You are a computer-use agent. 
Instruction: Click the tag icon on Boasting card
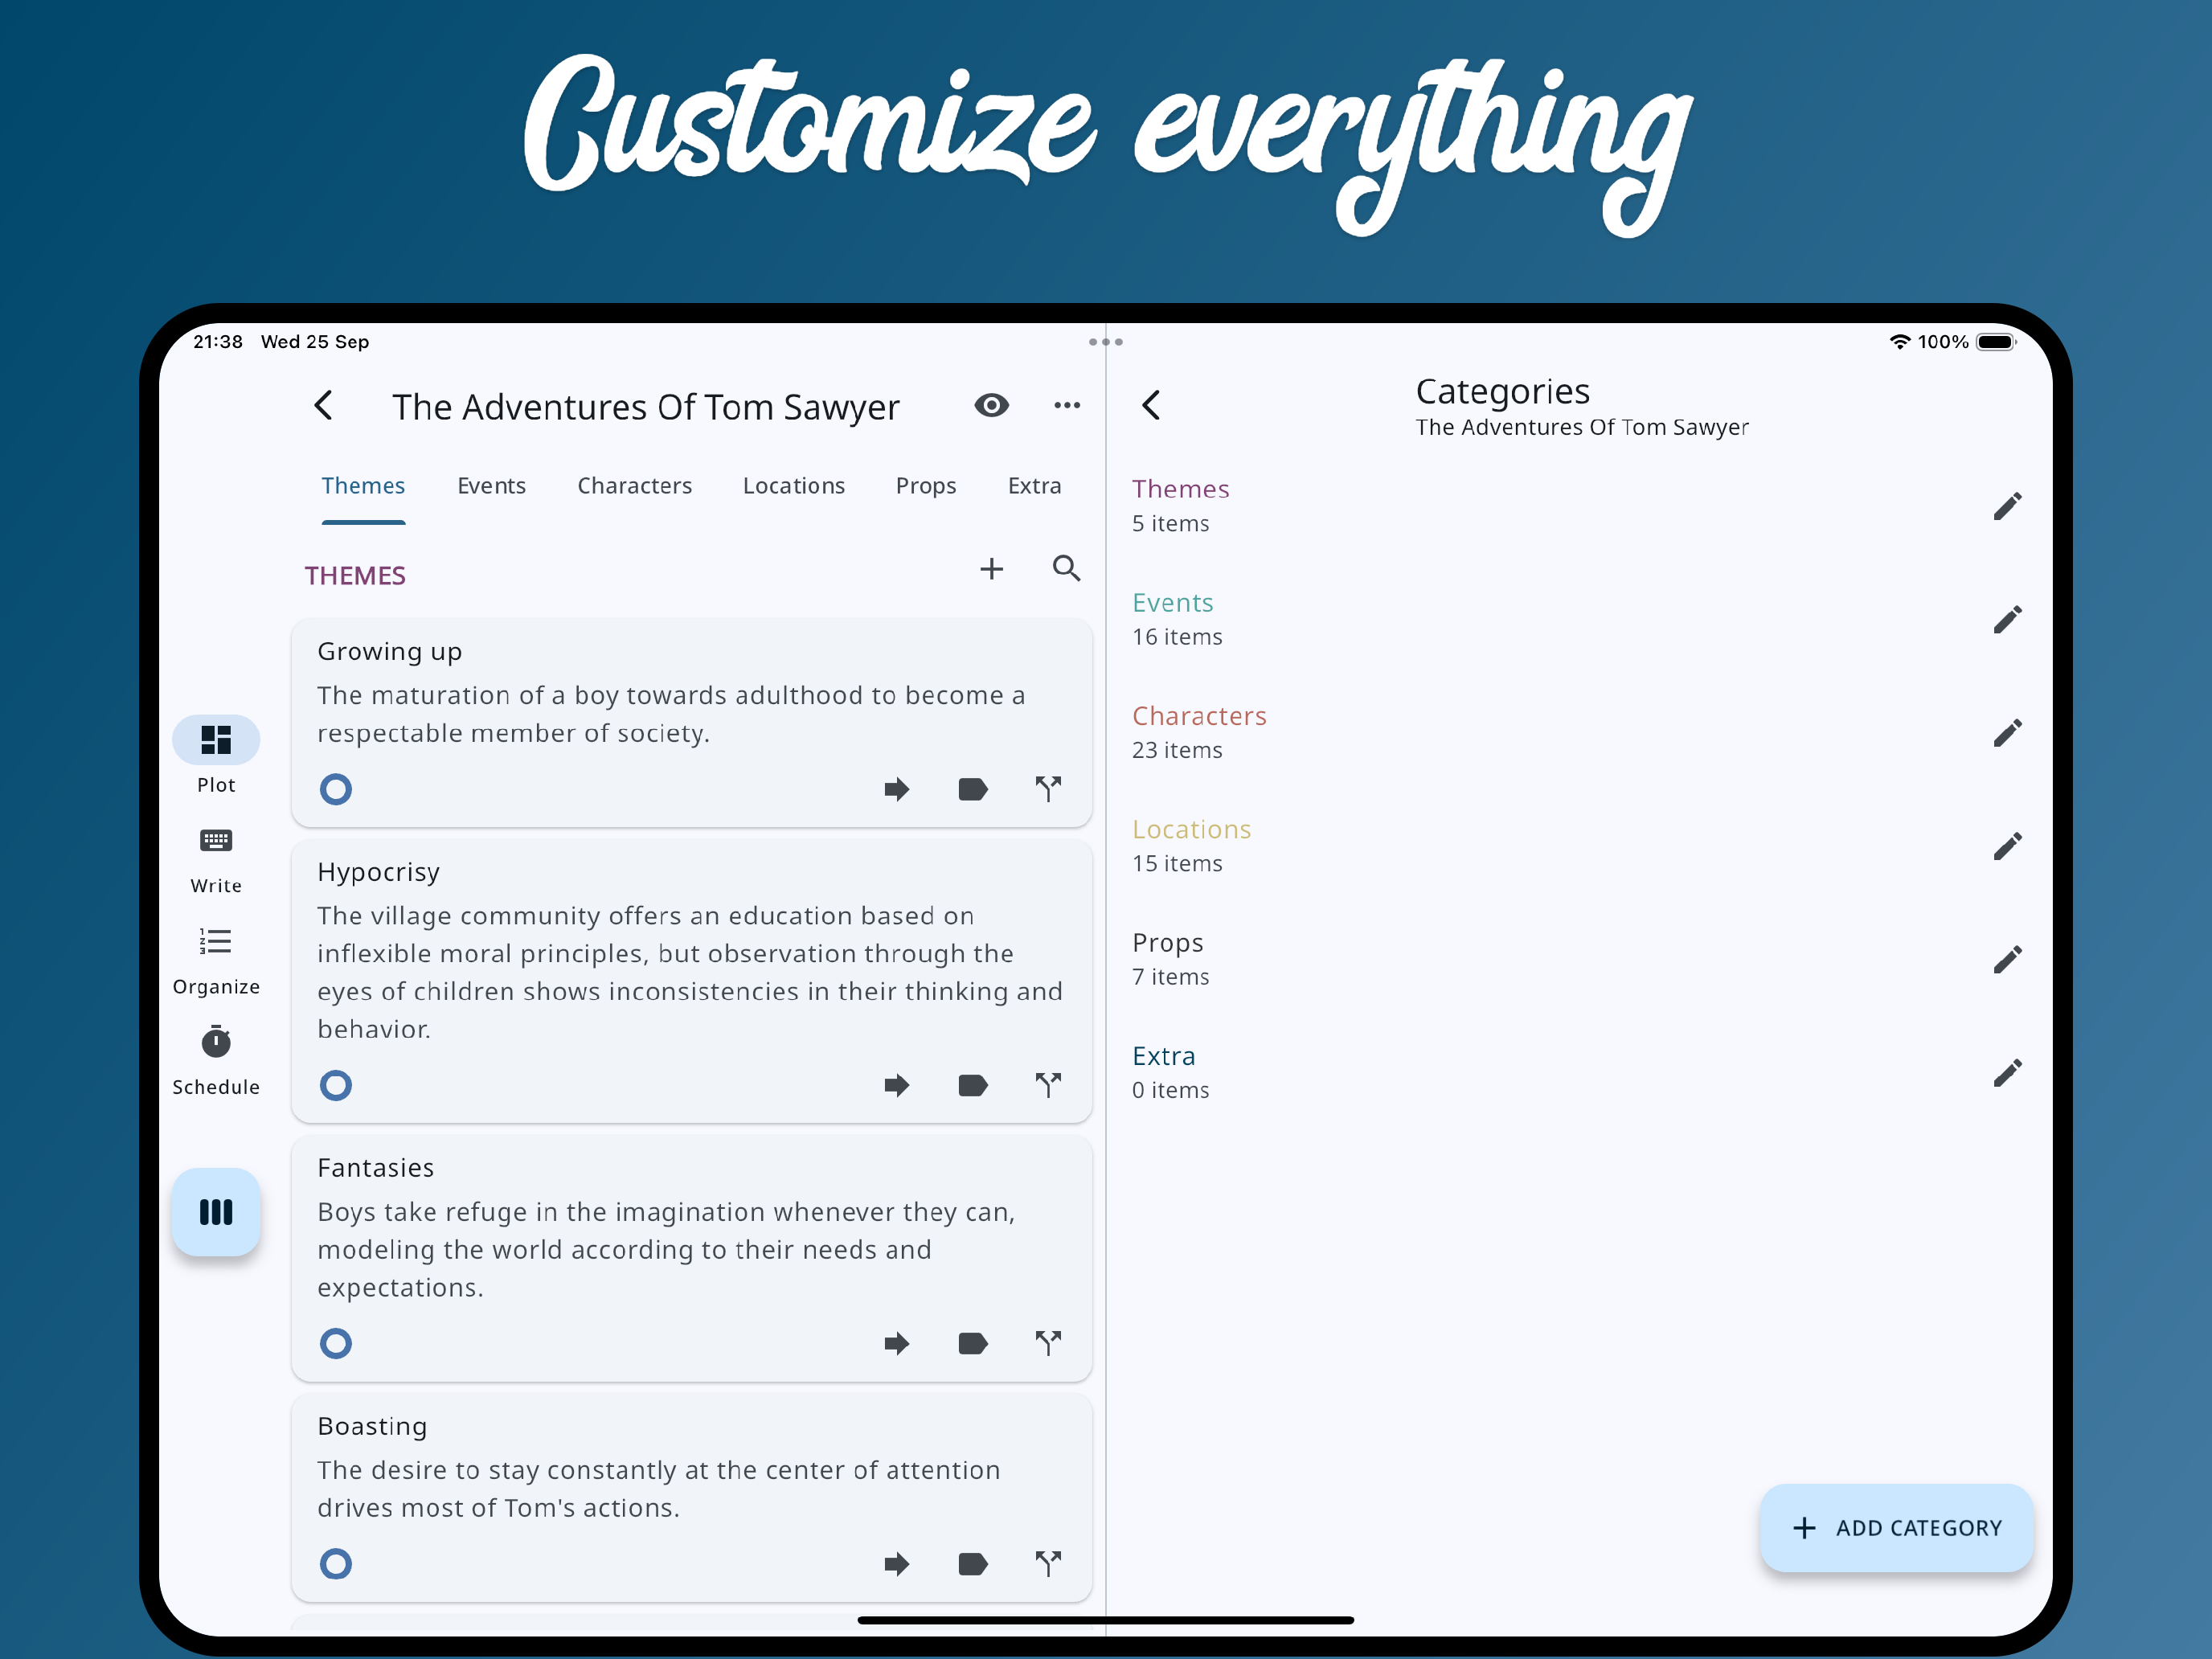[973, 1563]
